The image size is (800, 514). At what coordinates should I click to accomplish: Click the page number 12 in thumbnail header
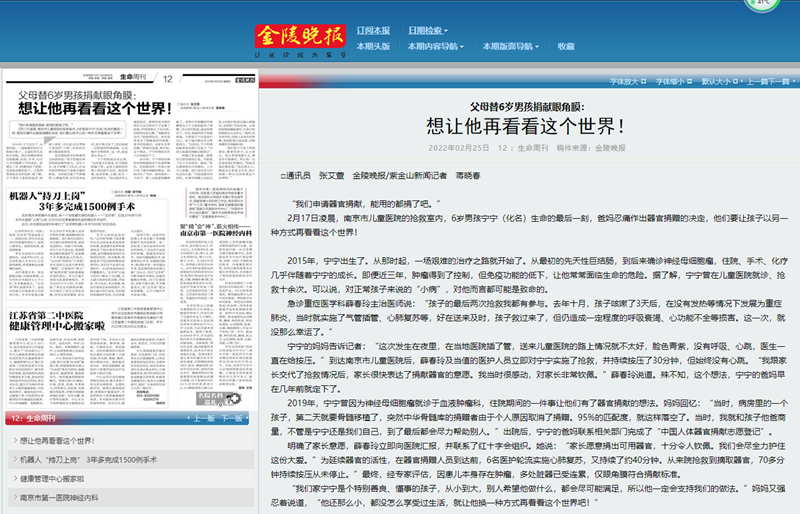click(167, 79)
